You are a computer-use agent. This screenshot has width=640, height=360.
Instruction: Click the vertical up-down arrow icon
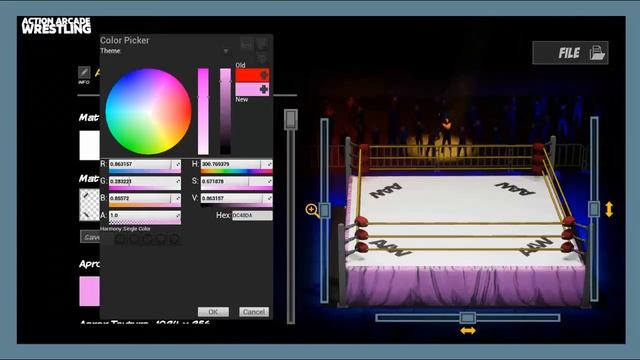point(609,209)
